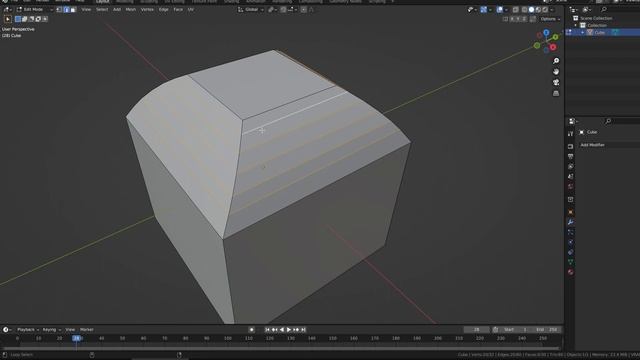This screenshot has height=360, width=640.
Task: Toggle X-ray mode
Action: (x=516, y=9)
